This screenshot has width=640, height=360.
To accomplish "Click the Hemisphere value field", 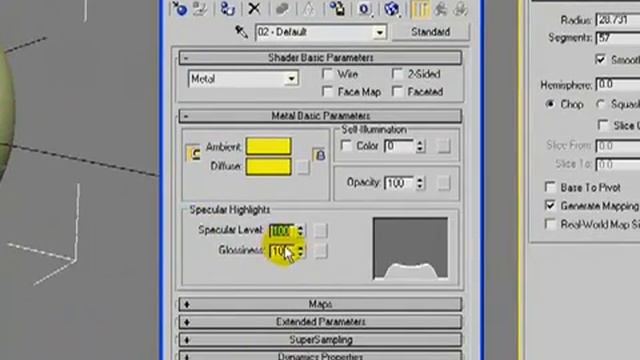I will (618, 84).
